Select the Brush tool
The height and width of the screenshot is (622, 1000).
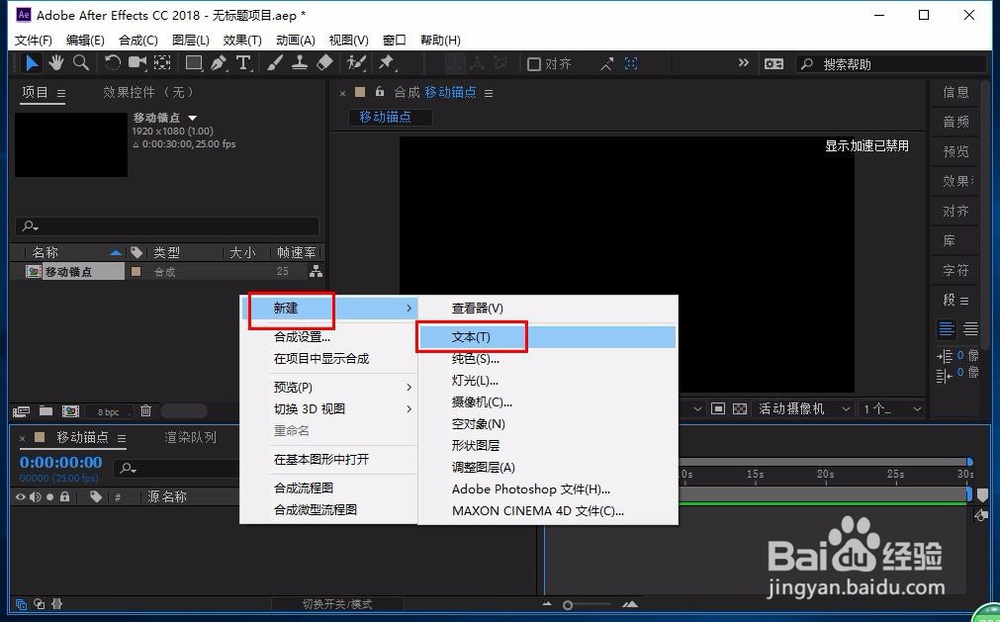(x=275, y=63)
